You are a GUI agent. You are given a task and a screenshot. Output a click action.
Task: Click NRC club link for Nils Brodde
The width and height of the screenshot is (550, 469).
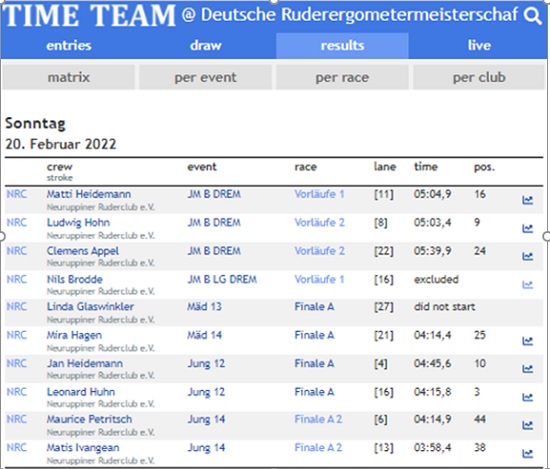16,279
